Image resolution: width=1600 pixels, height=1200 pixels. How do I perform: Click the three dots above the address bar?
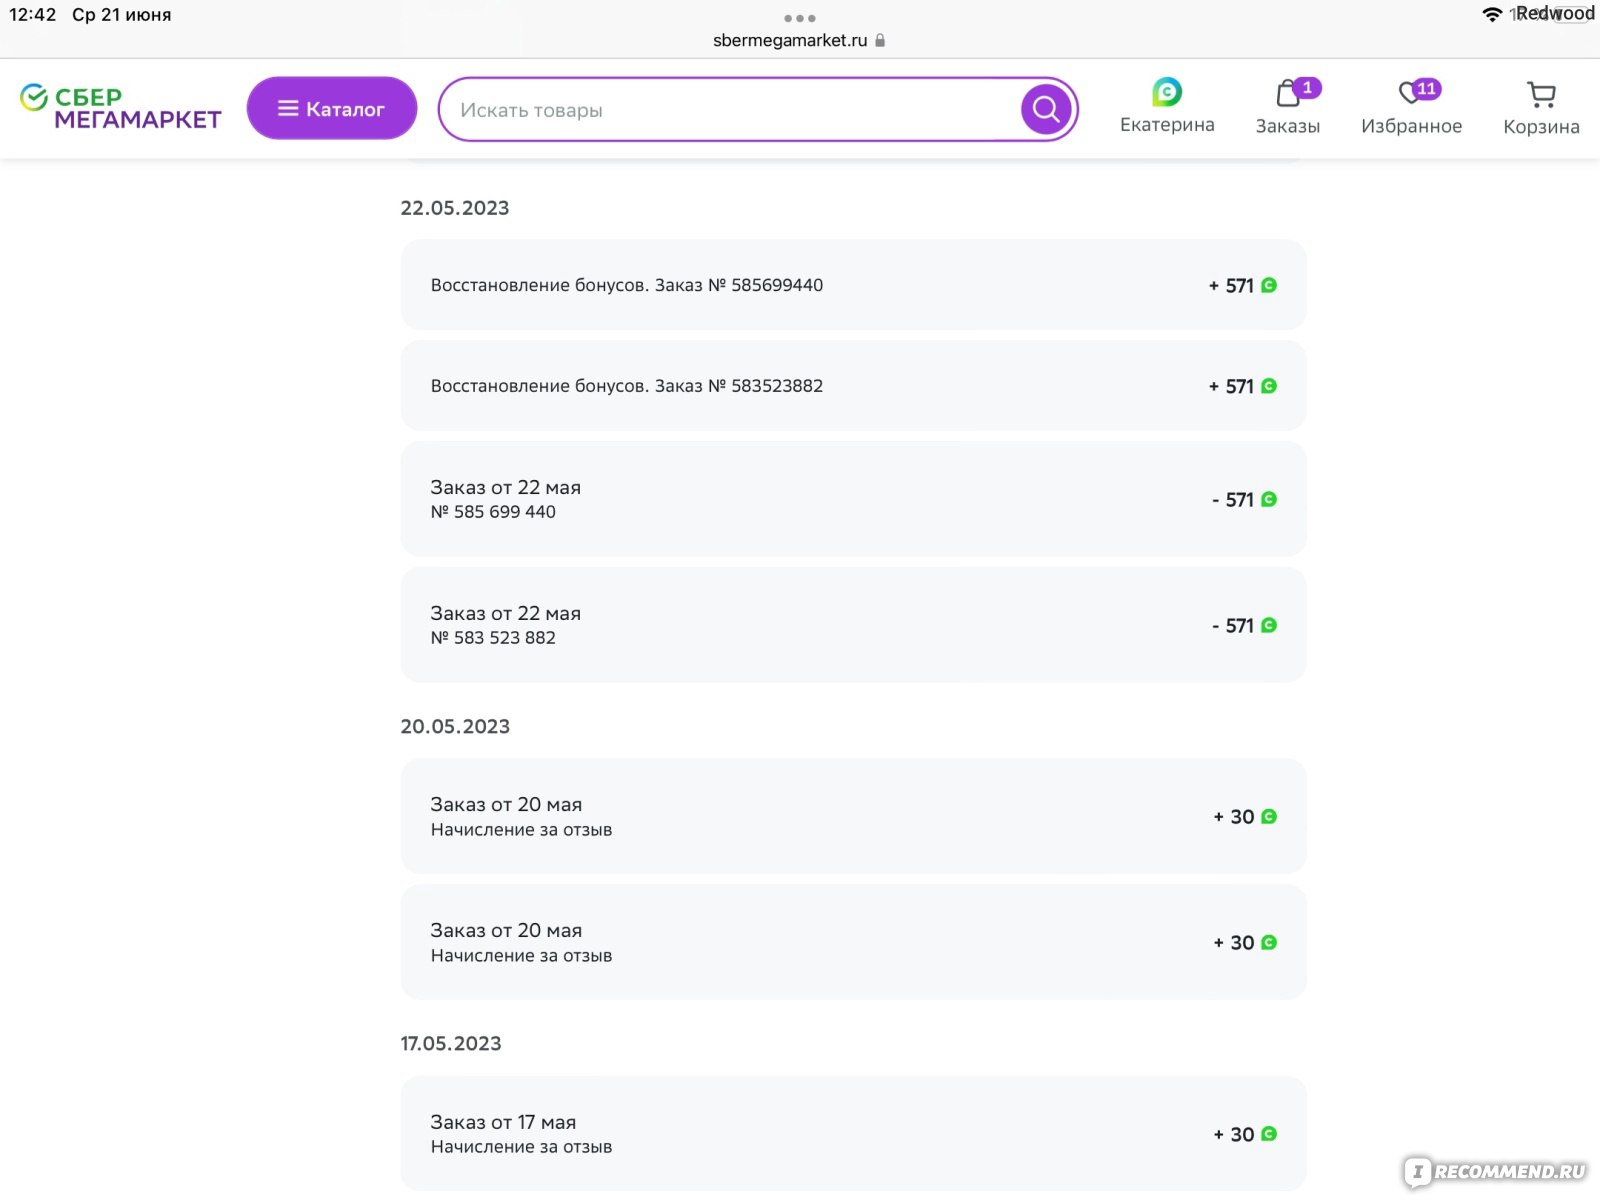point(800,18)
